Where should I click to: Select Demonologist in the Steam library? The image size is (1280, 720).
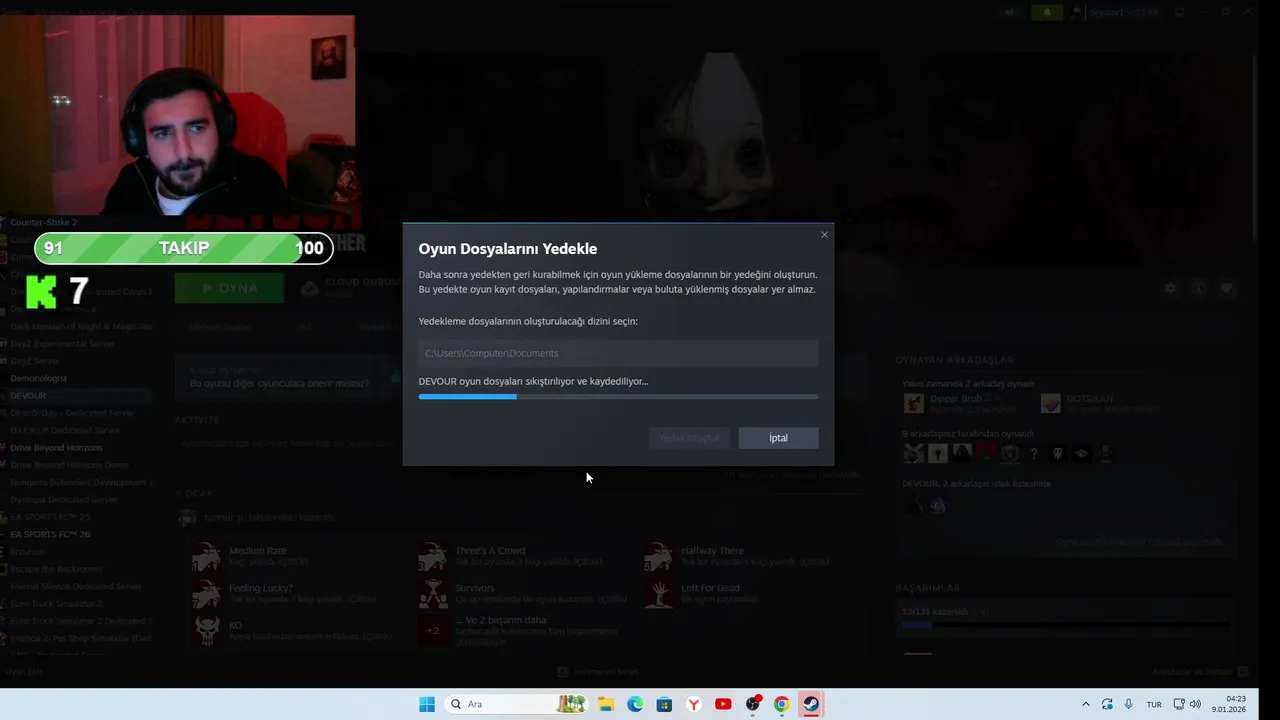[x=39, y=378]
